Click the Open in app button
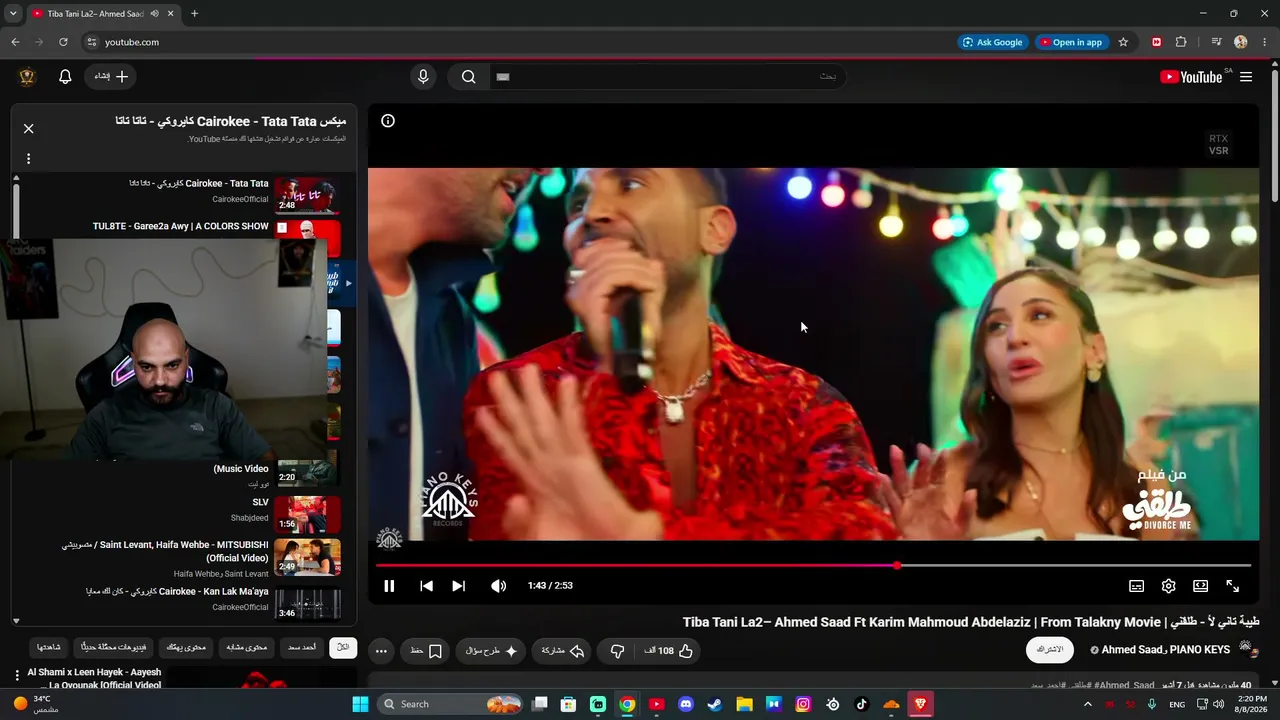The height and width of the screenshot is (720, 1280). pos(1070,42)
